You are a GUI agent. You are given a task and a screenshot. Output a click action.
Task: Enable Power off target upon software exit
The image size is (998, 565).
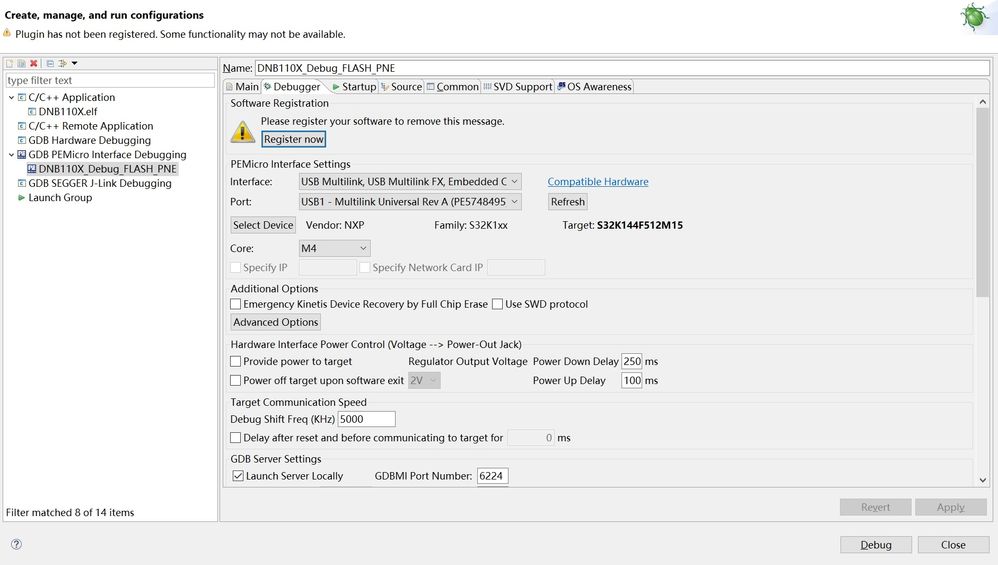(235, 380)
